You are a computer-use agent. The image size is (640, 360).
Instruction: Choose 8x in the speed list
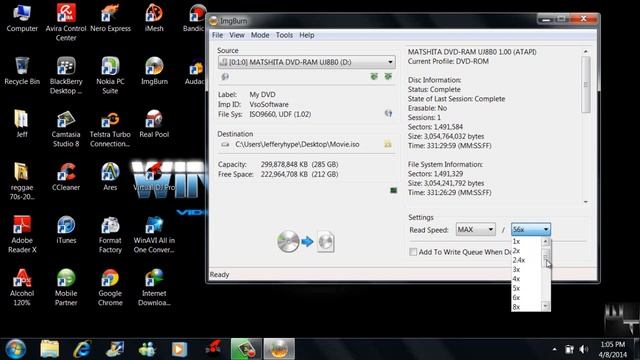click(x=526, y=307)
